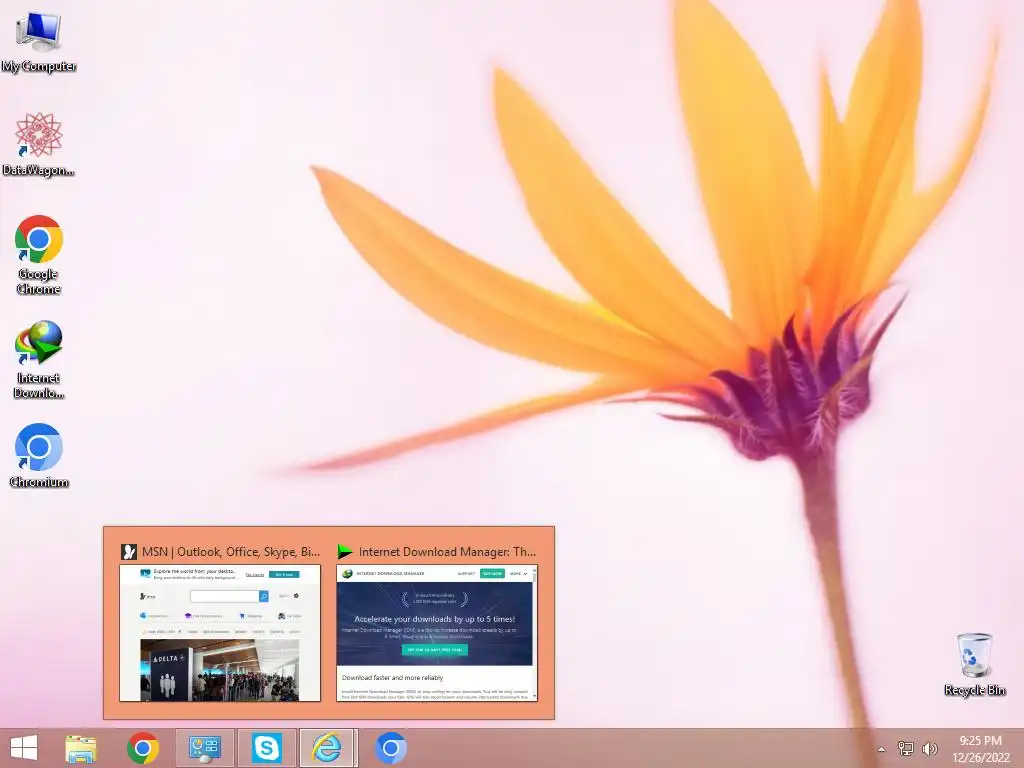Click the Internet Download Manager: Th... preview title
Screen dimensions: 1024x768
[447, 552]
